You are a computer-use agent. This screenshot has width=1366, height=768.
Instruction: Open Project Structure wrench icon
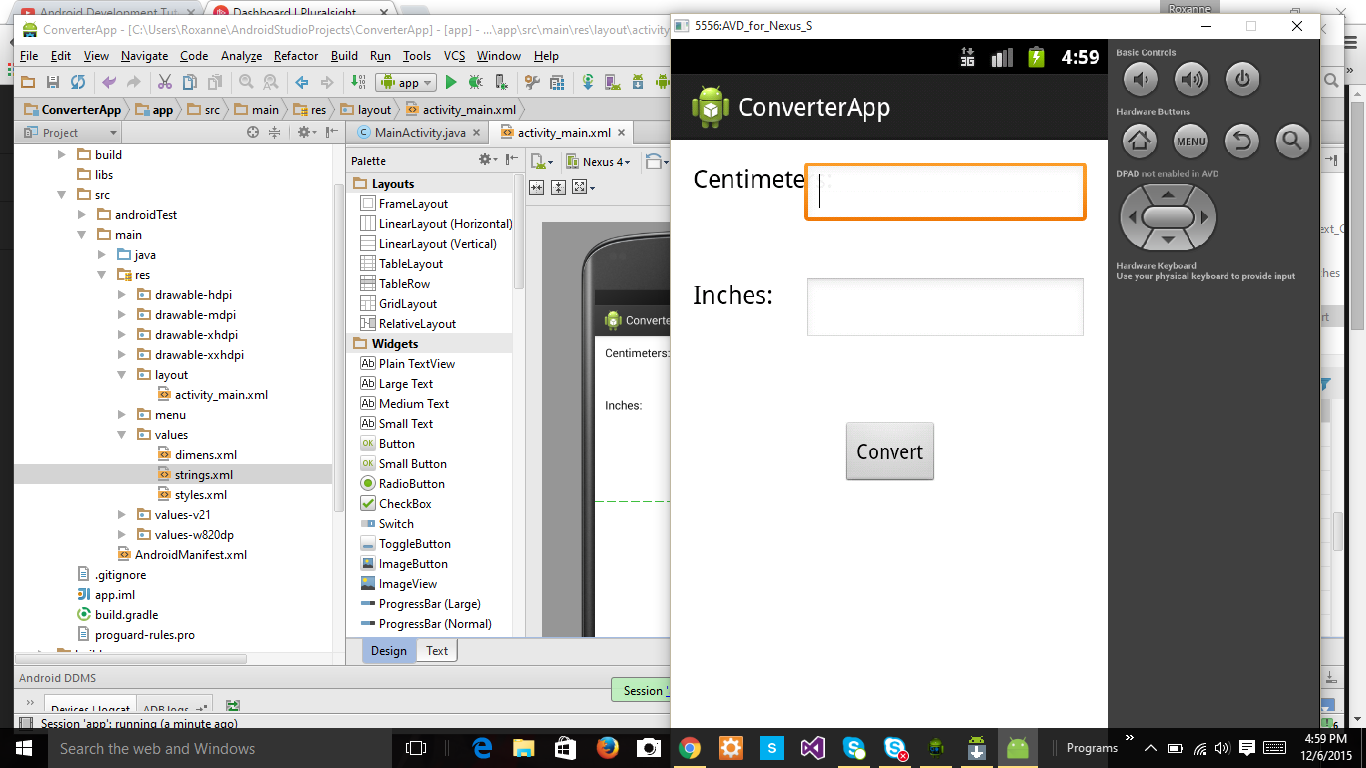(x=532, y=82)
